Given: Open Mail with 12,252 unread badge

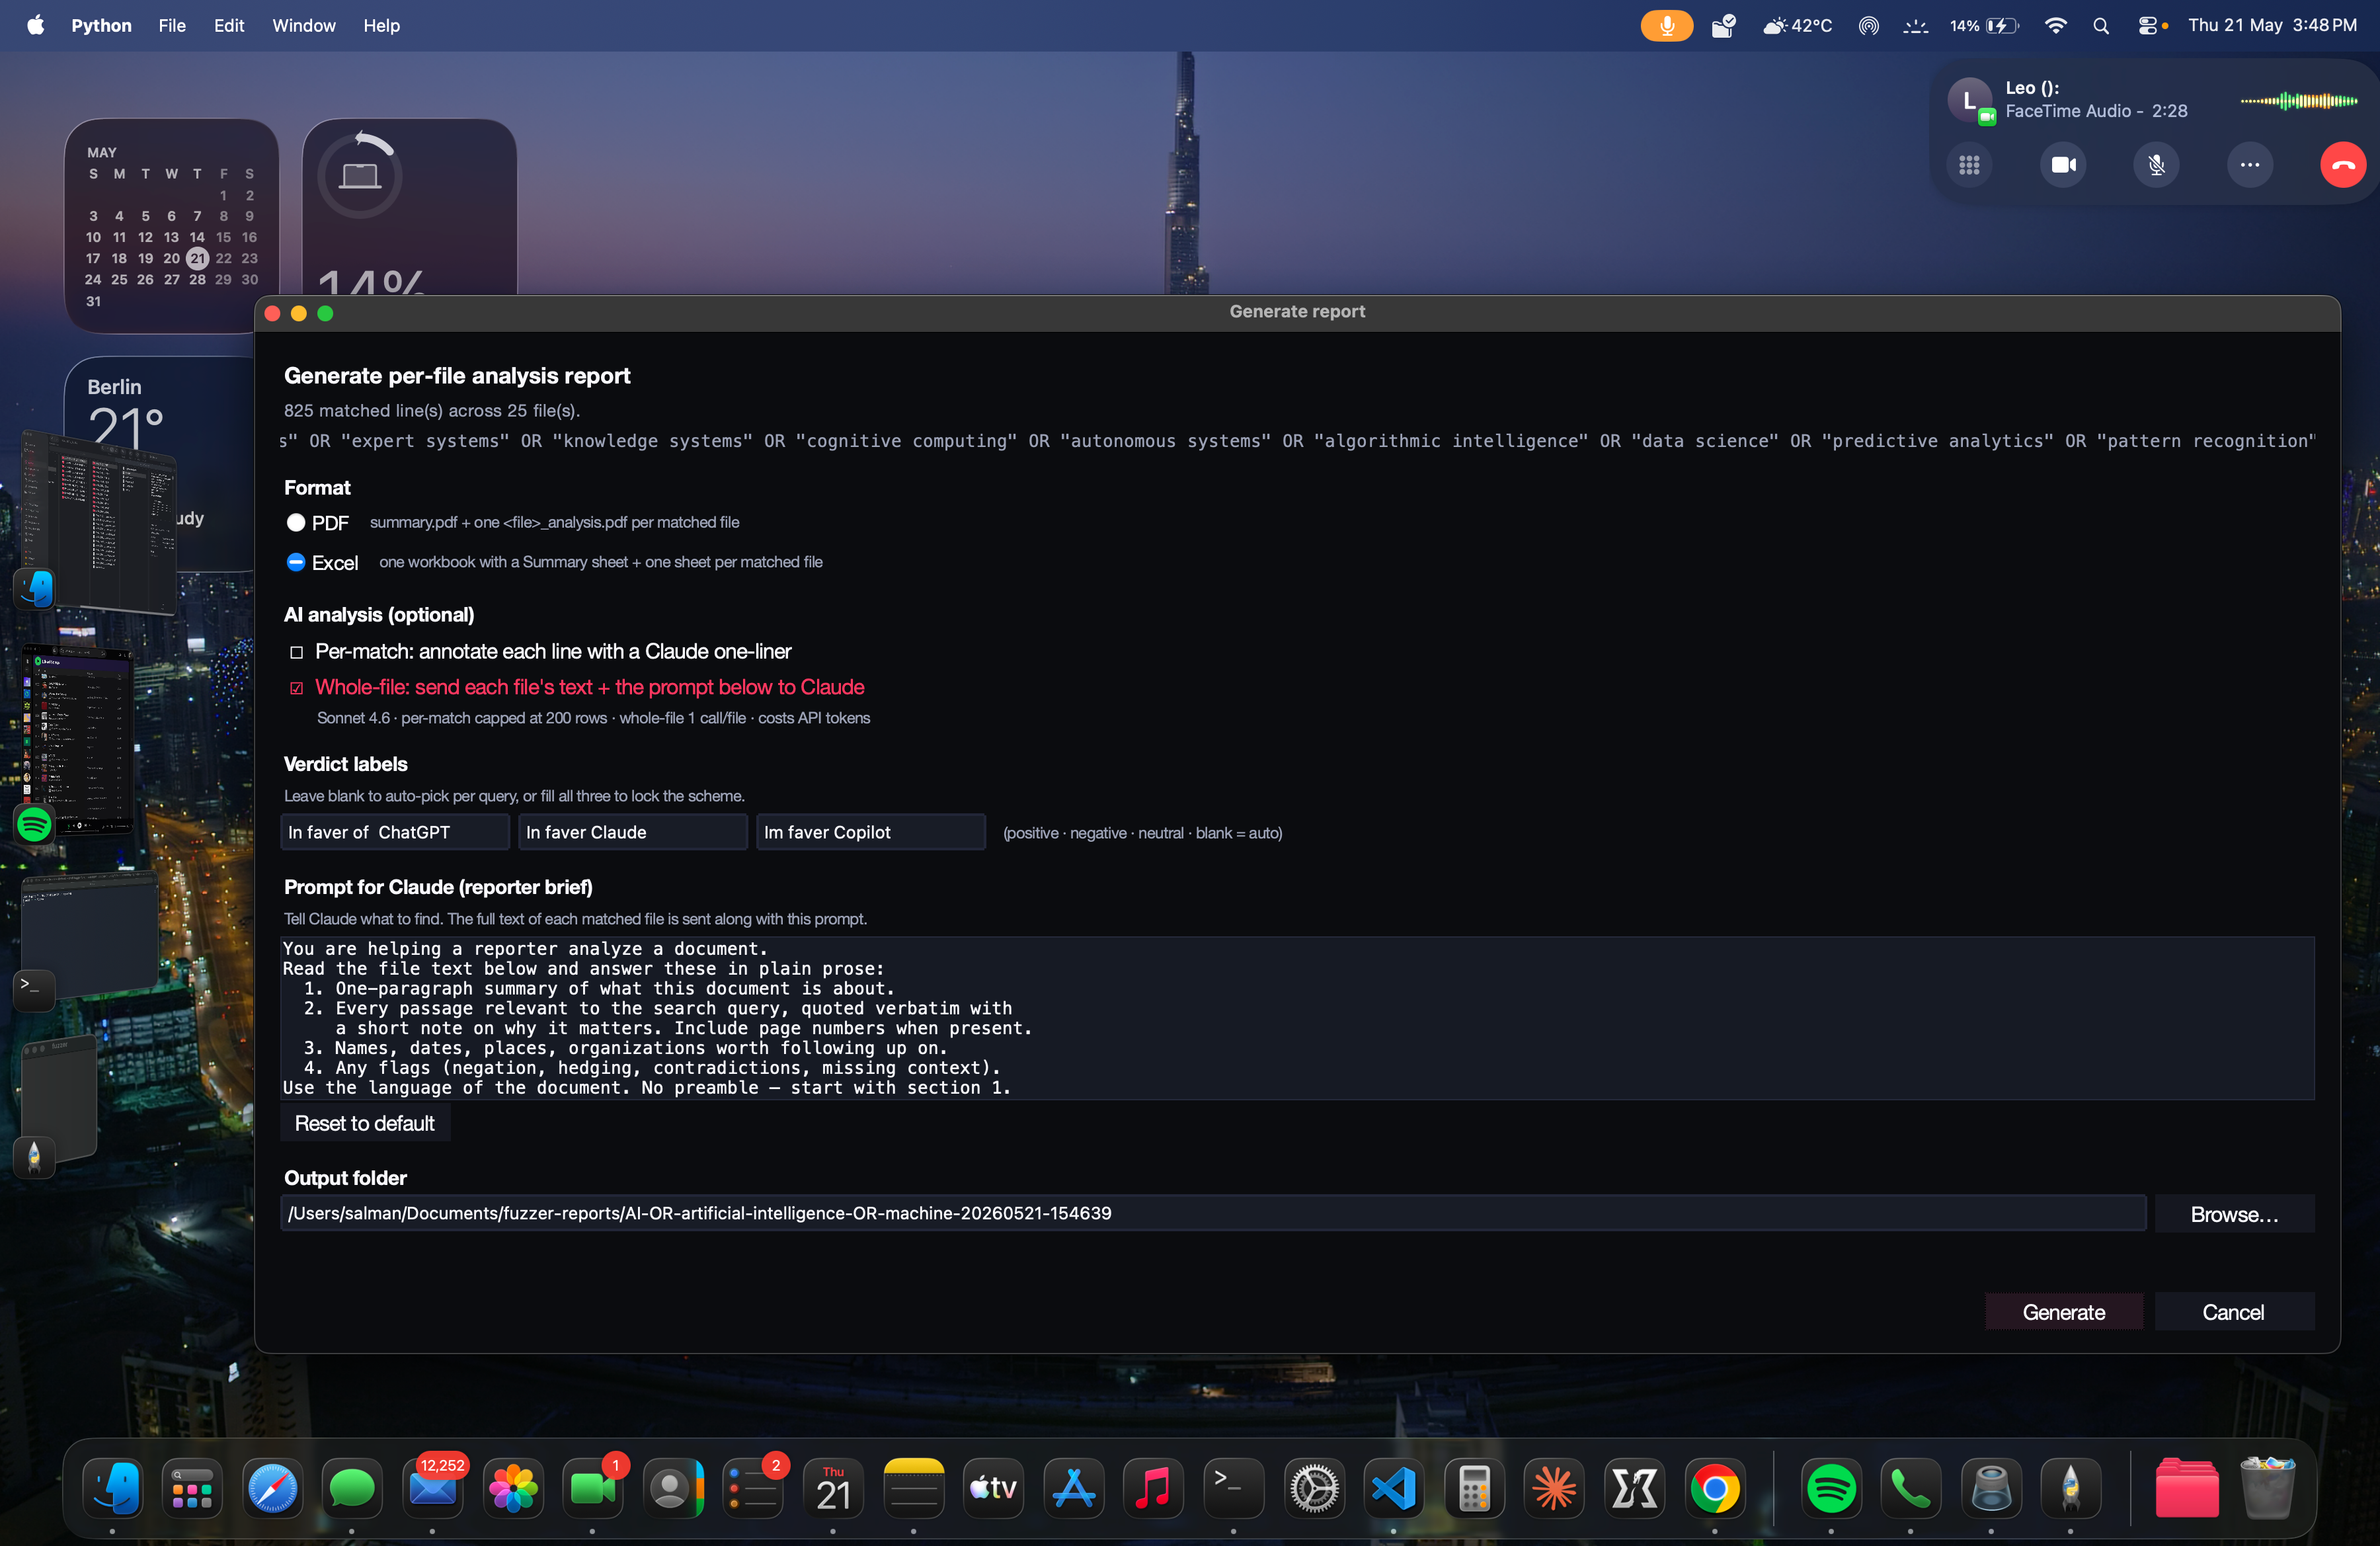Looking at the screenshot, I should tap(433, 1488).
